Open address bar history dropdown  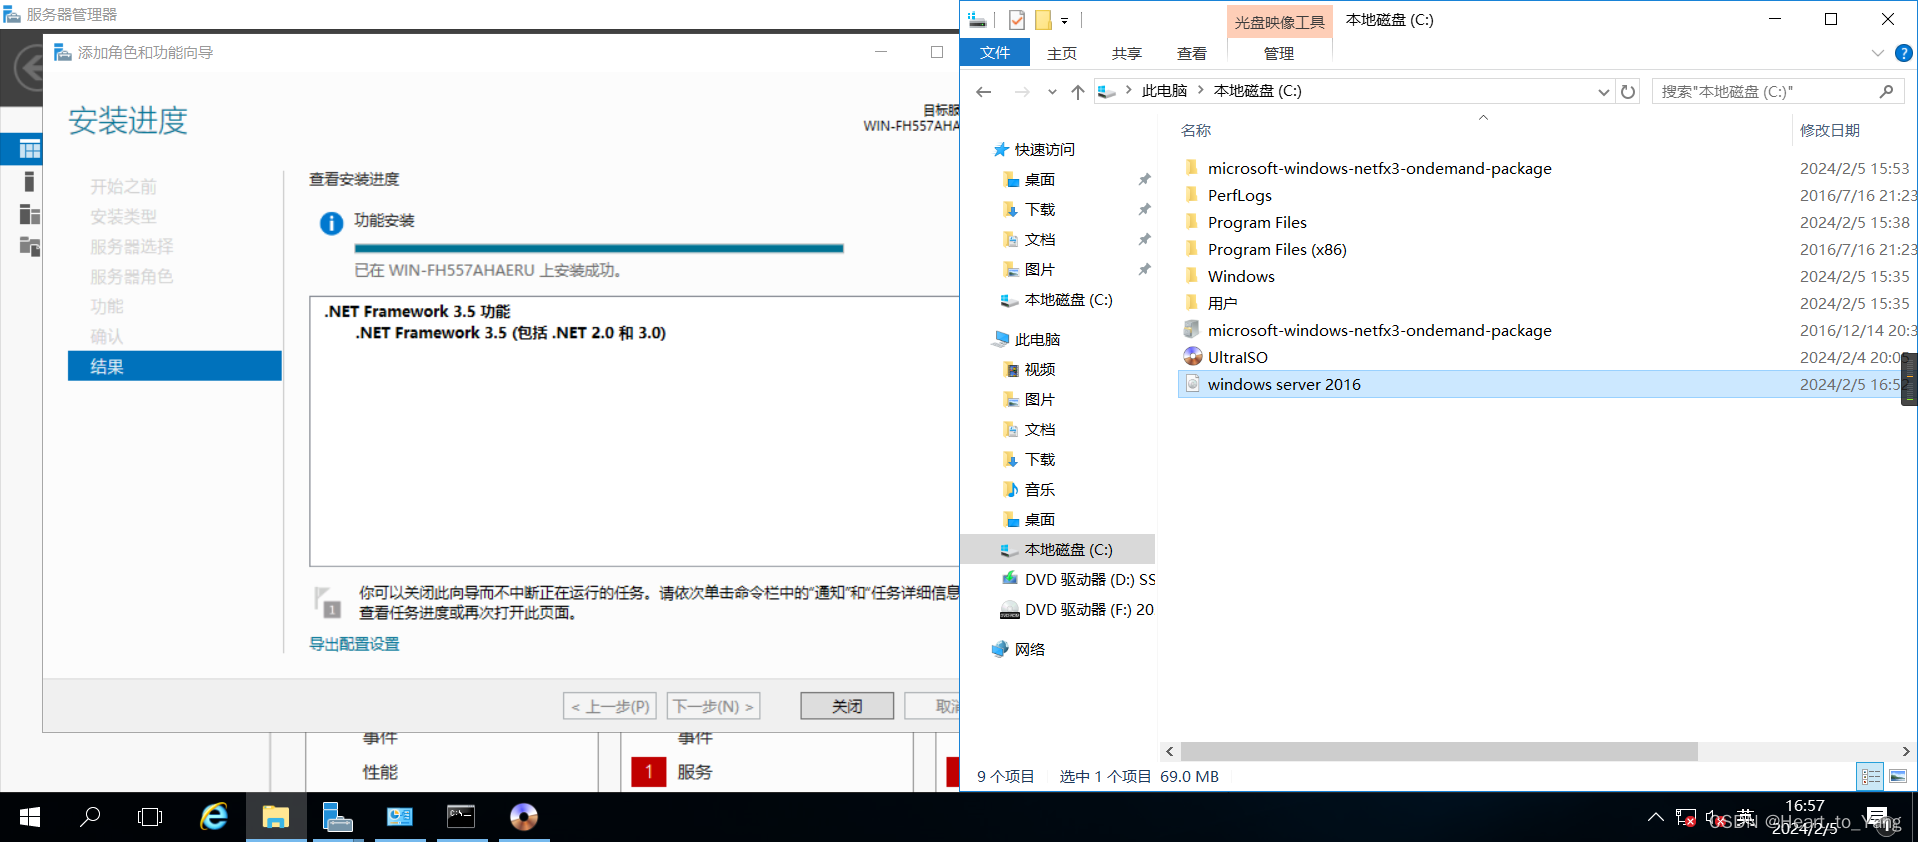tap(1603, 91)
